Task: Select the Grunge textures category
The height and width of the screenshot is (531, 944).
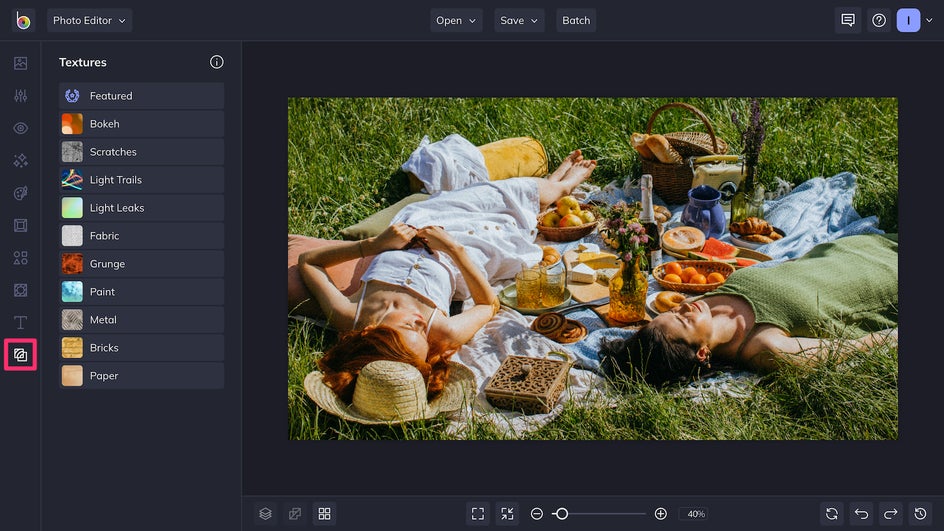Action: (x=141, y=264)
